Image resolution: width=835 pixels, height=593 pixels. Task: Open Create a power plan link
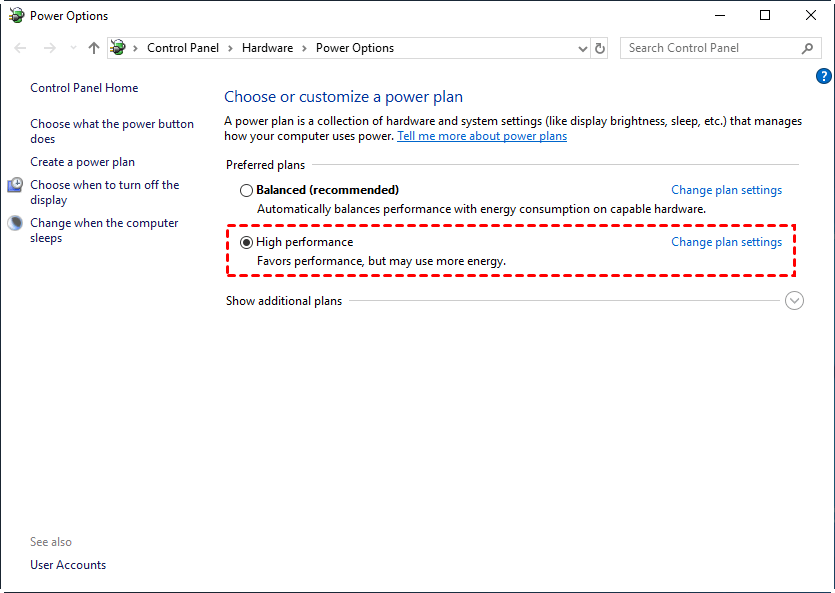pos(83,162)
